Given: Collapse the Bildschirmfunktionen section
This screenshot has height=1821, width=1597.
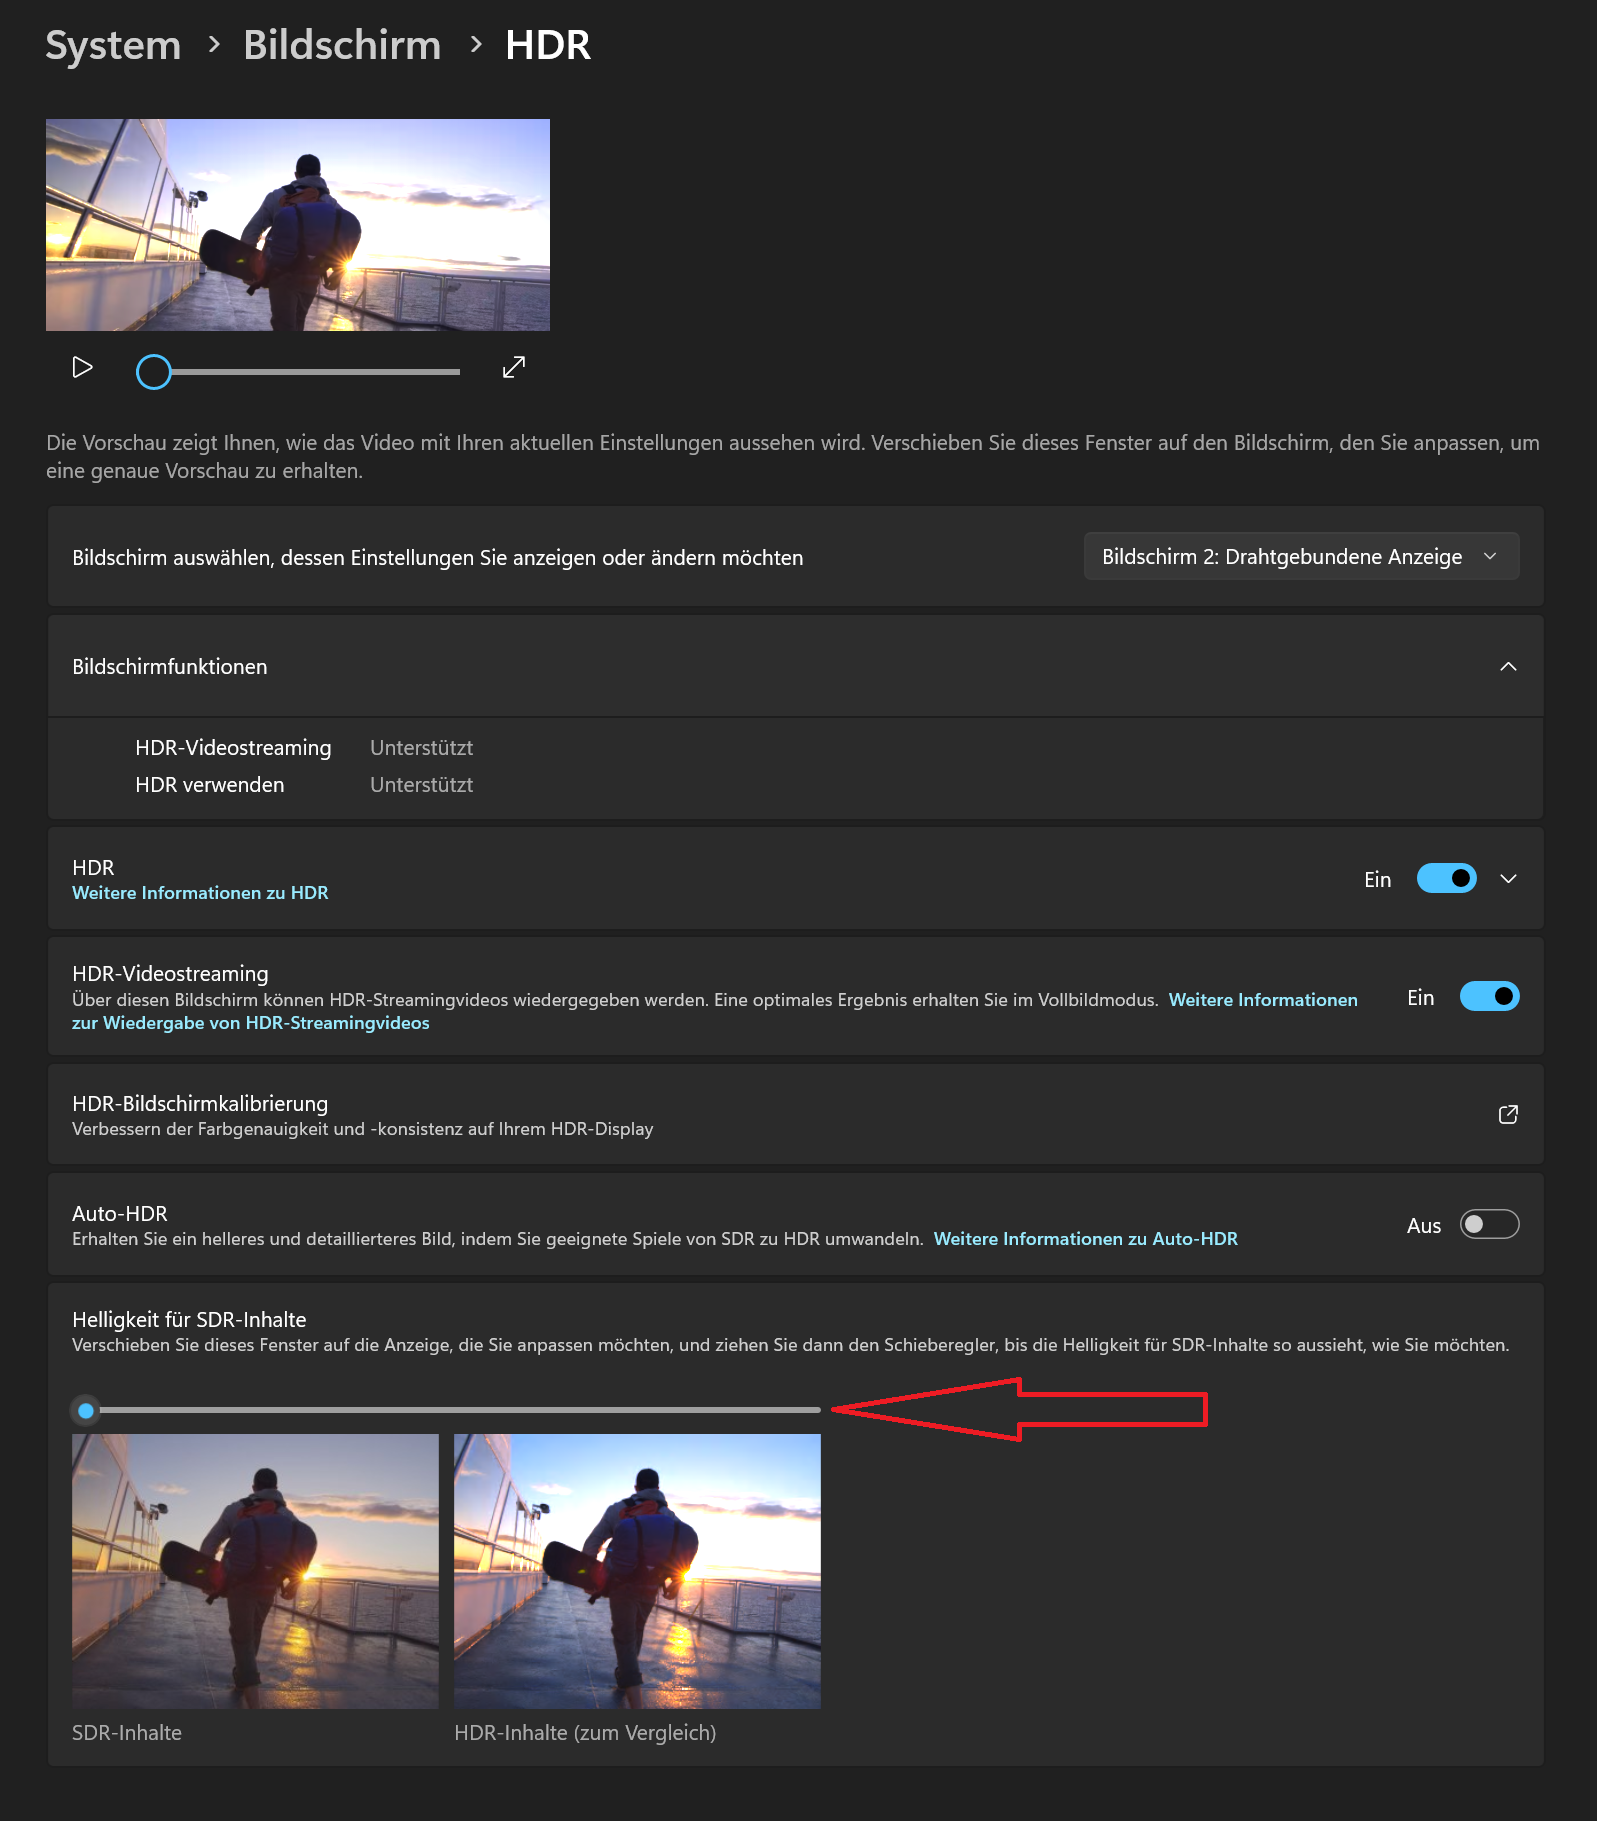Looking at the screenshot, I should (1508, 667).
